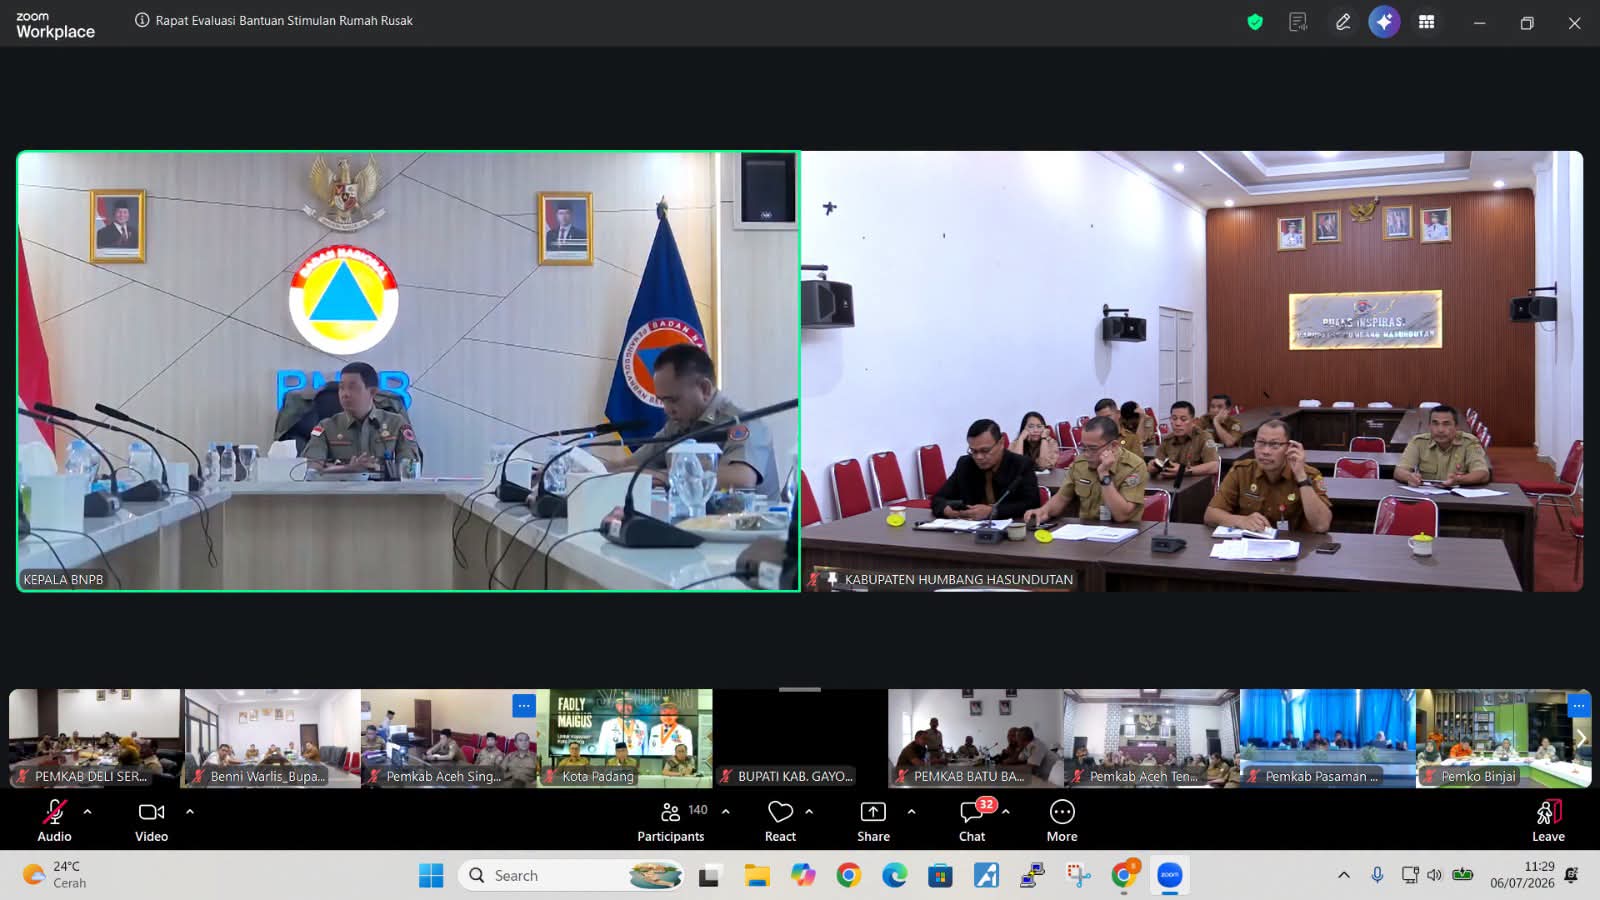Click the Leave meeting button
The width and height of the screenshot is (1600, 900).
click(1548, 821)
